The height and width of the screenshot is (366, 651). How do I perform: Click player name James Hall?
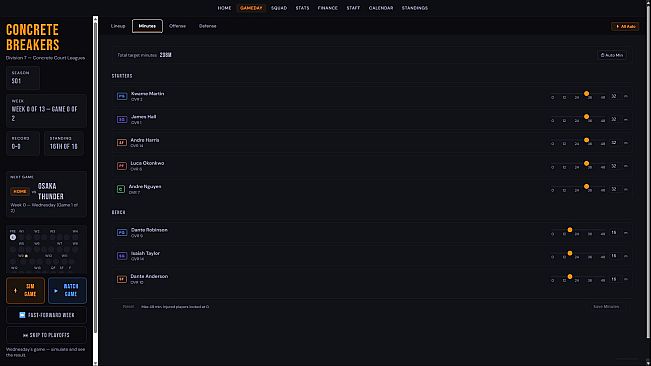(144, 117)
